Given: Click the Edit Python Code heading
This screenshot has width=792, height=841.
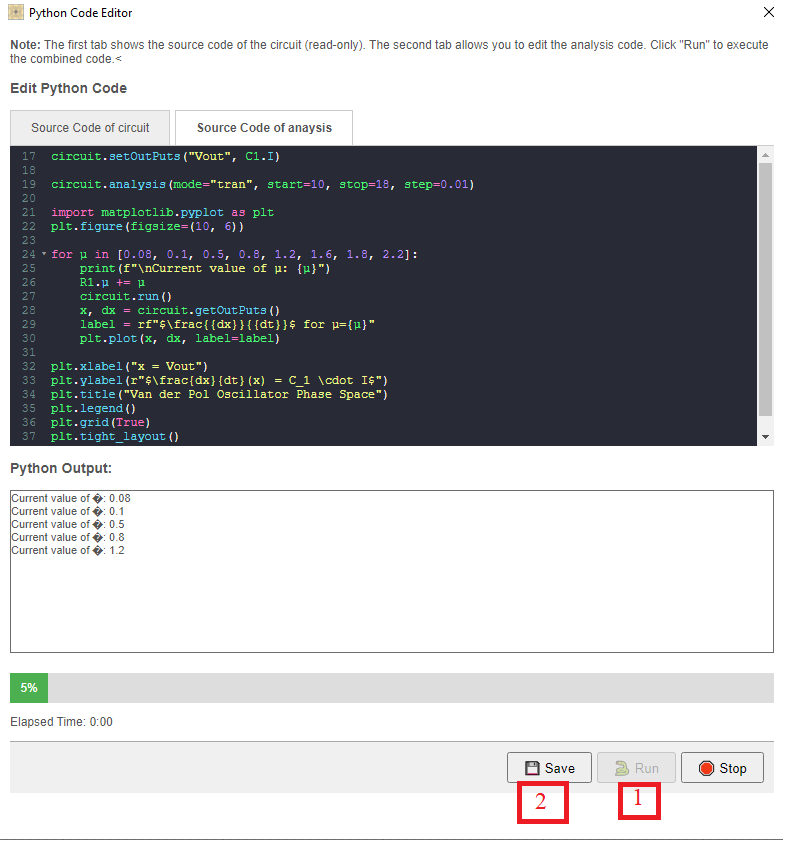Looking at the screenshot, I should (x=68, y=88).
